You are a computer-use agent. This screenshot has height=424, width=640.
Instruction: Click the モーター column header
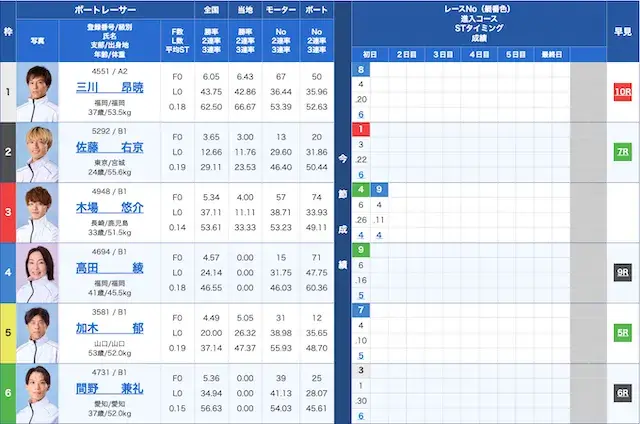tap(281, 10)
